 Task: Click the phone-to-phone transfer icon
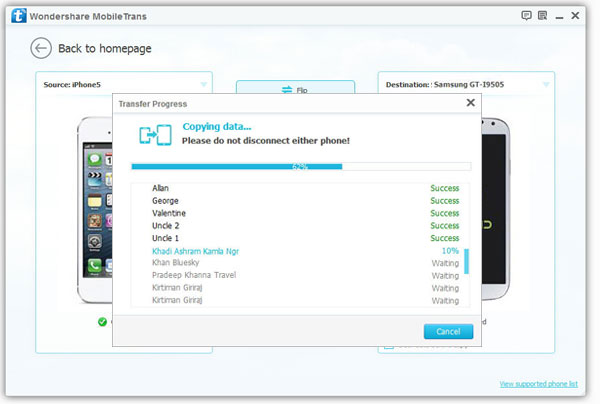click(x=155, y=135)
